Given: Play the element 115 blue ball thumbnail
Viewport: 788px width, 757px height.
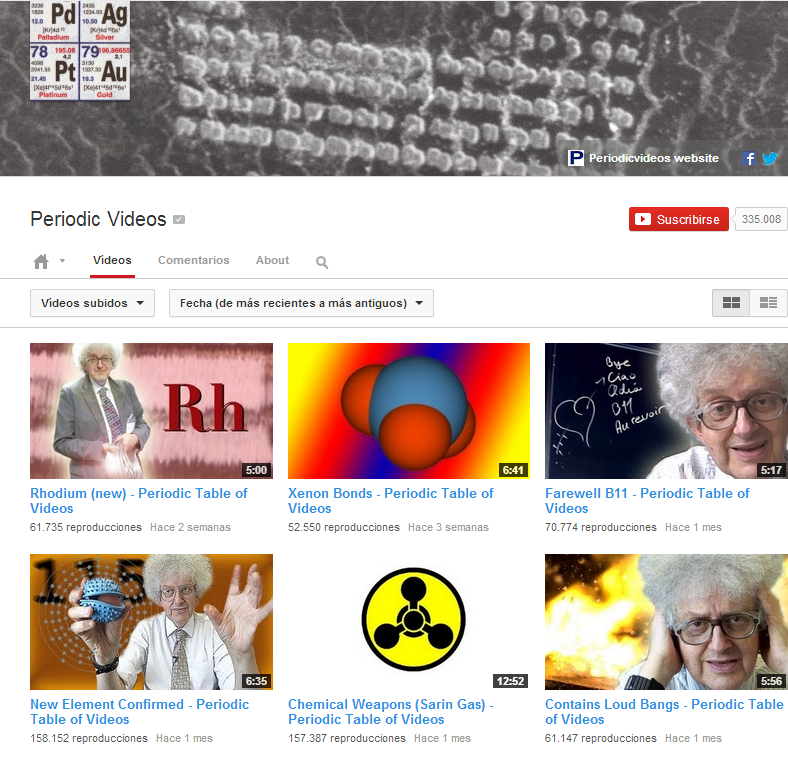Looking at the screenshot, I should 151,622.
